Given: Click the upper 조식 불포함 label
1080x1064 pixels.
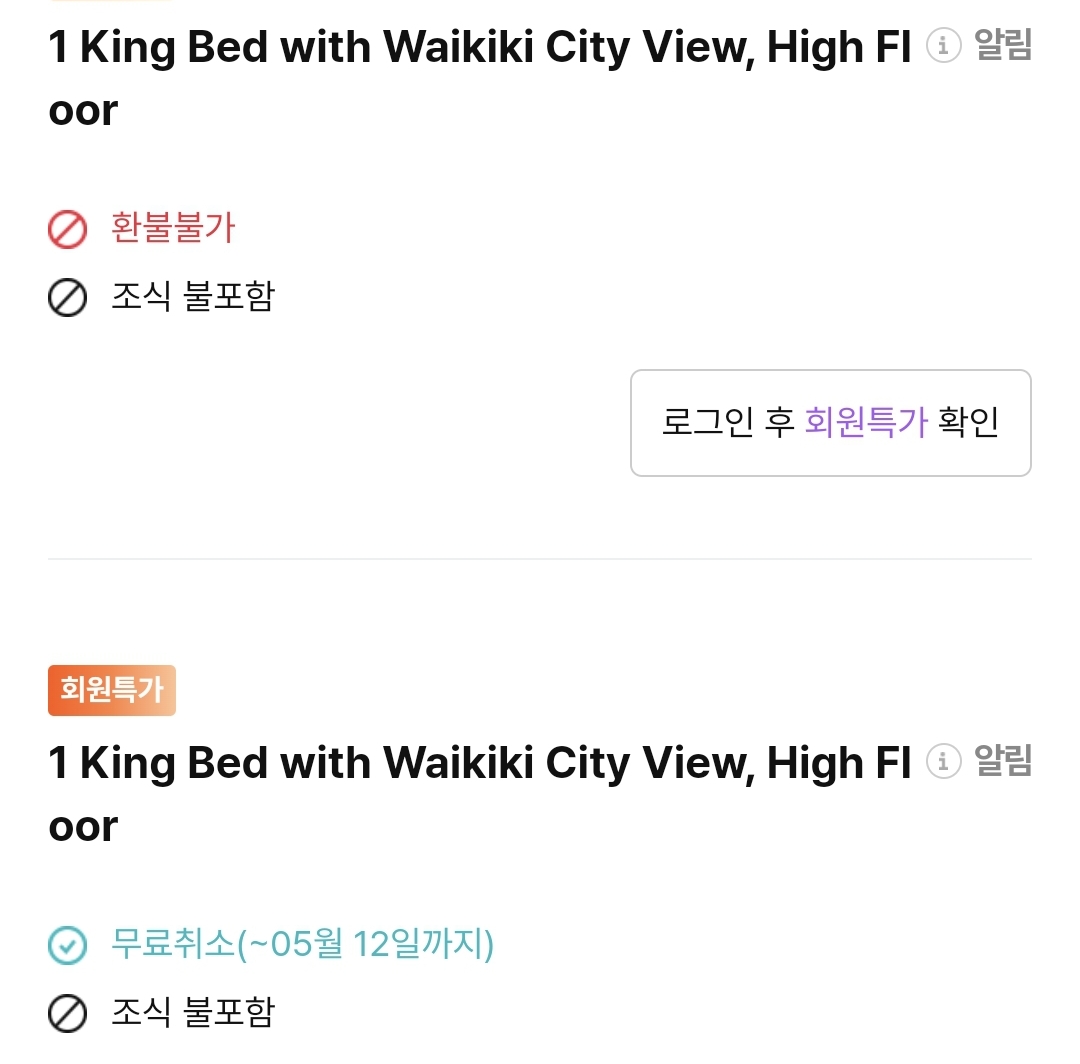Looking at the screenshot, I should [x=193, y=296].
